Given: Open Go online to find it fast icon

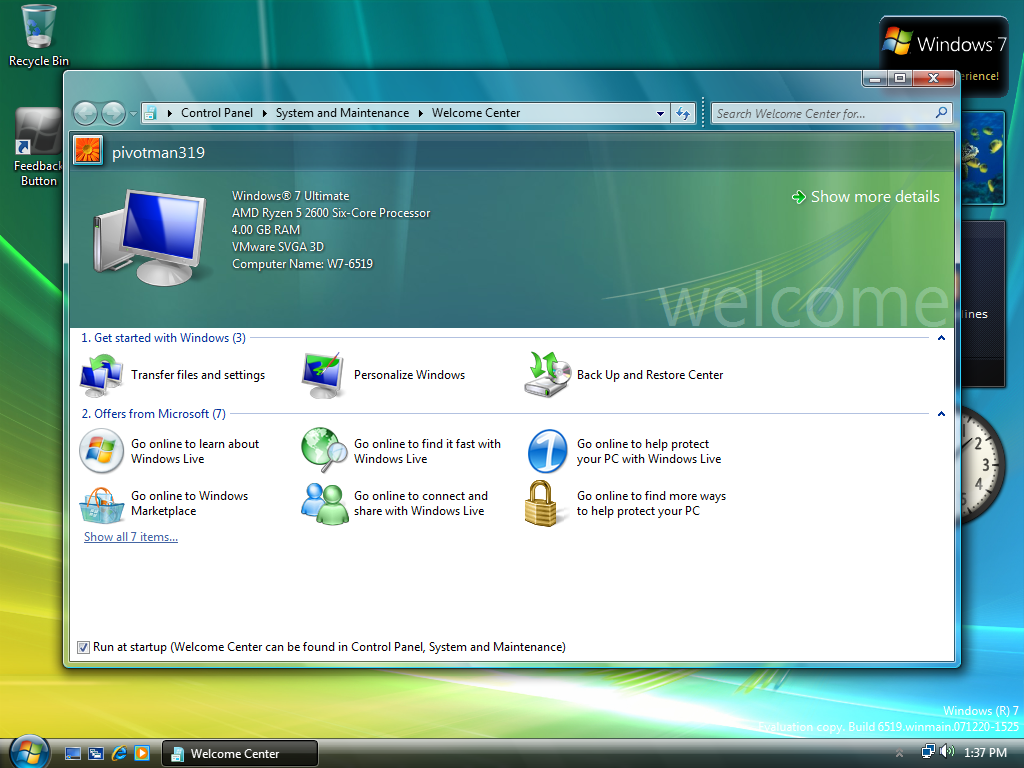Looking at the screenshot, I should click(325, 451).
